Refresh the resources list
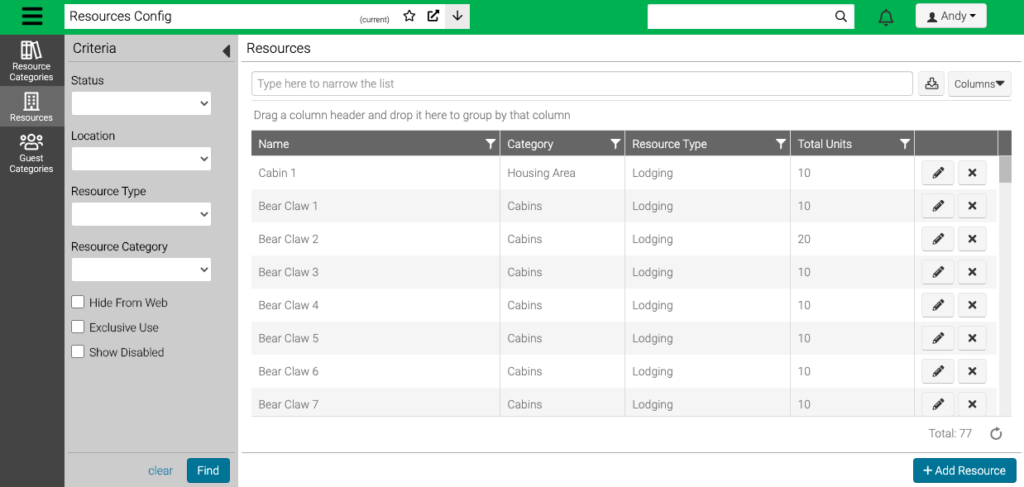The image size is (1024, 487). pyautogui.click(x=996, y=434)
